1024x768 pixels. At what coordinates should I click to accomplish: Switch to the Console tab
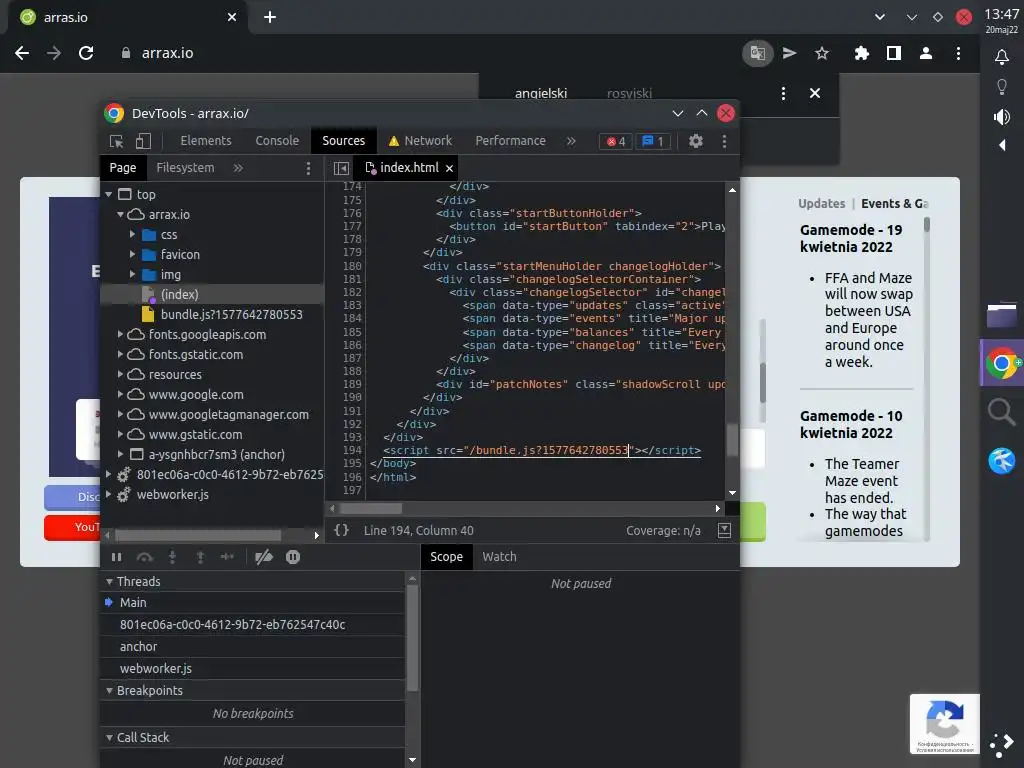277,141
